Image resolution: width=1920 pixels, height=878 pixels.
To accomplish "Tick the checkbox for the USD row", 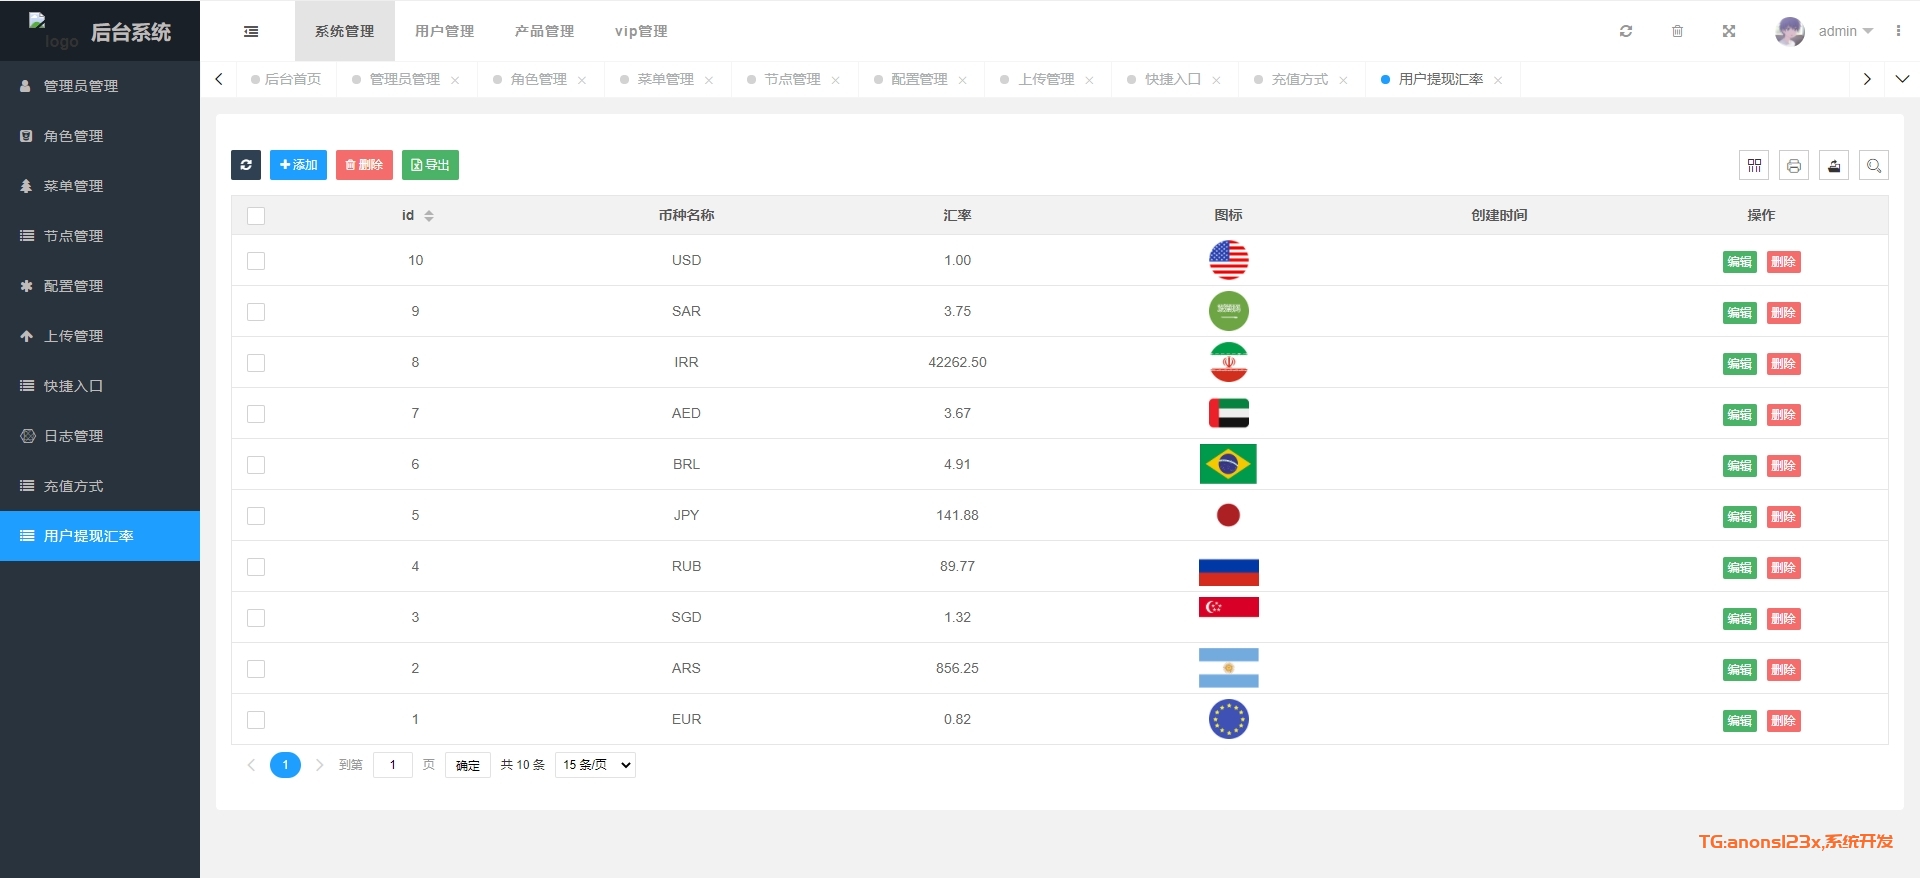I will tap(256, 261).
